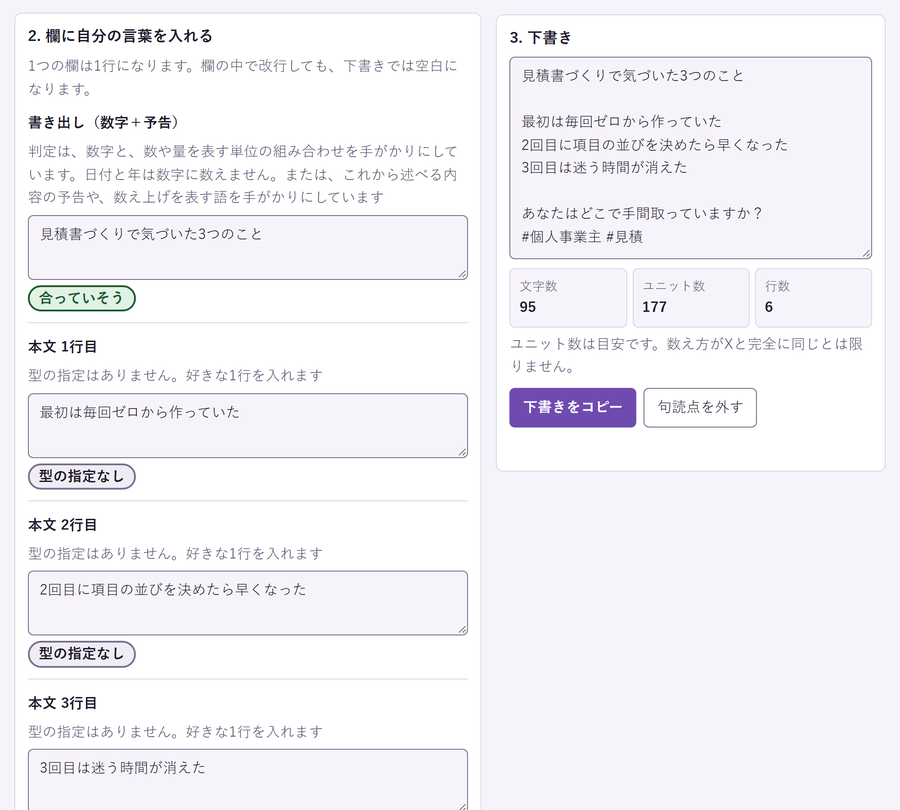Viewport: 900px width, 810px height.
Task: Focus the 書き出し opening line textarea
Action: (248, 247)
